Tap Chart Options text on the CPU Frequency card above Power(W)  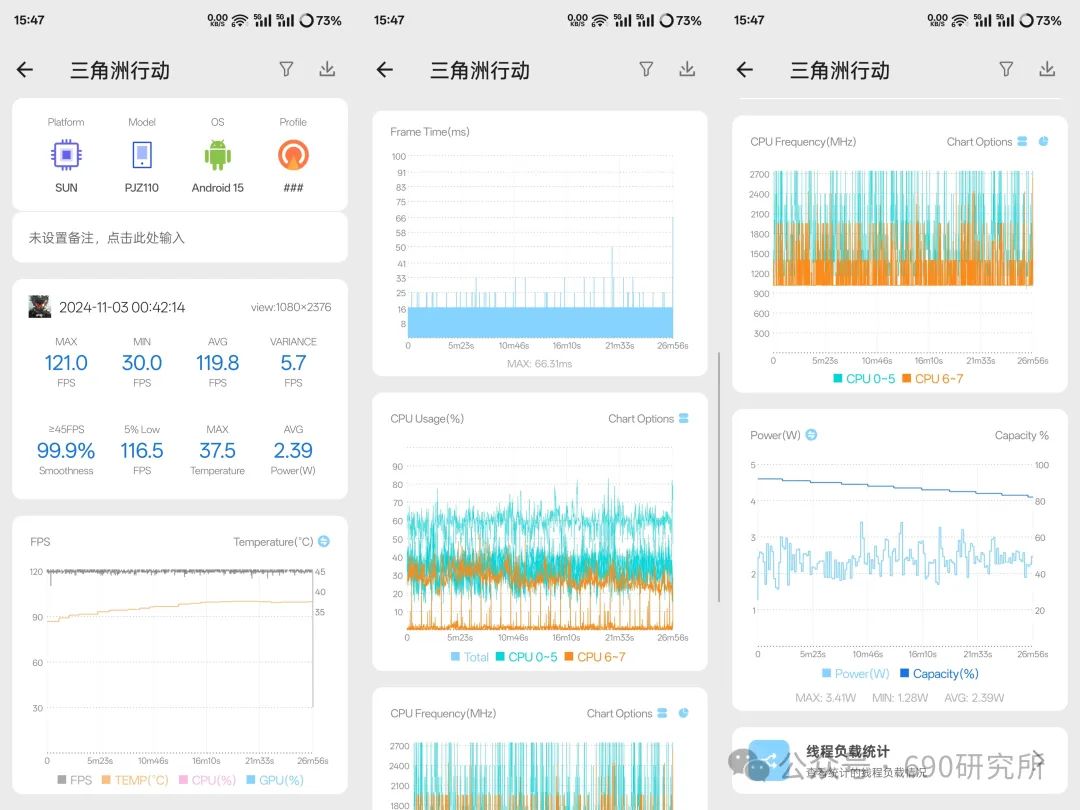979,141
